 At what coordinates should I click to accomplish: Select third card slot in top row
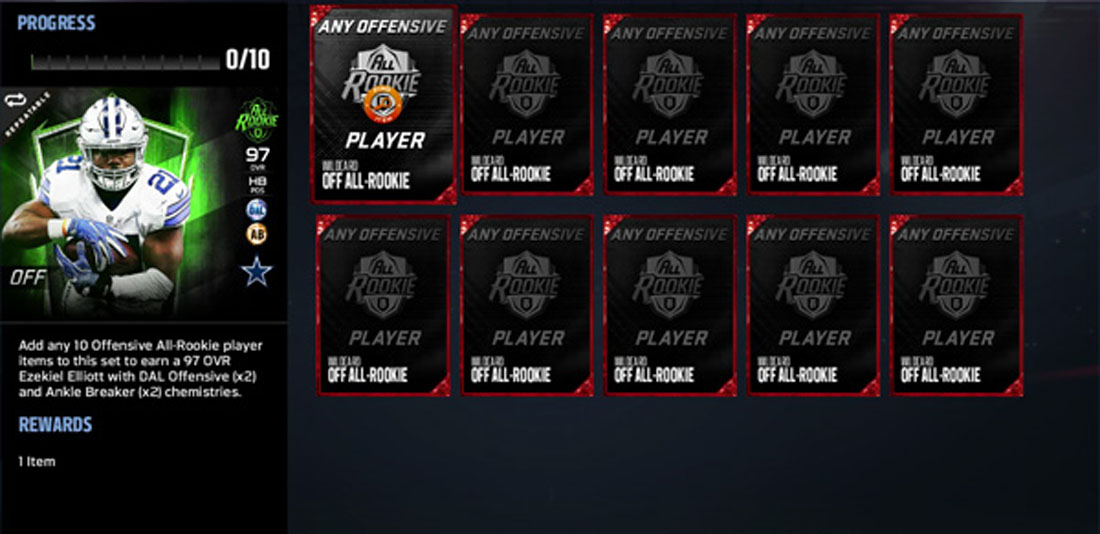point(670,104)
